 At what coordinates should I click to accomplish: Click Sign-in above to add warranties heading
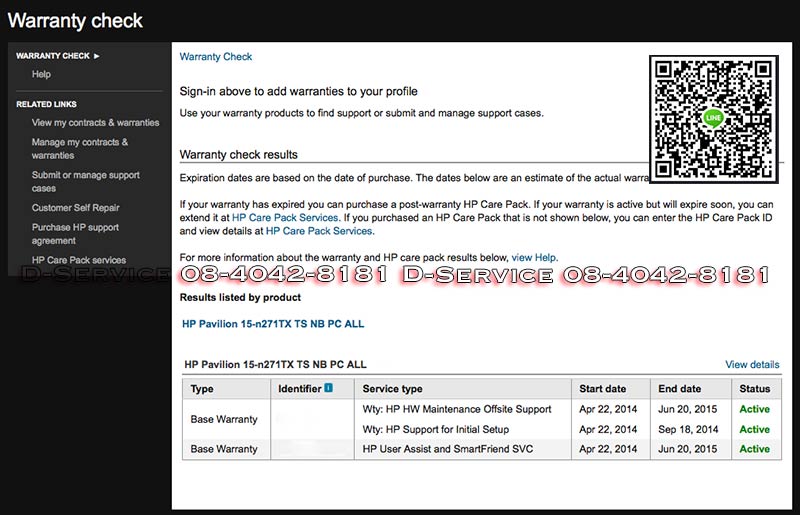[298, 91]
